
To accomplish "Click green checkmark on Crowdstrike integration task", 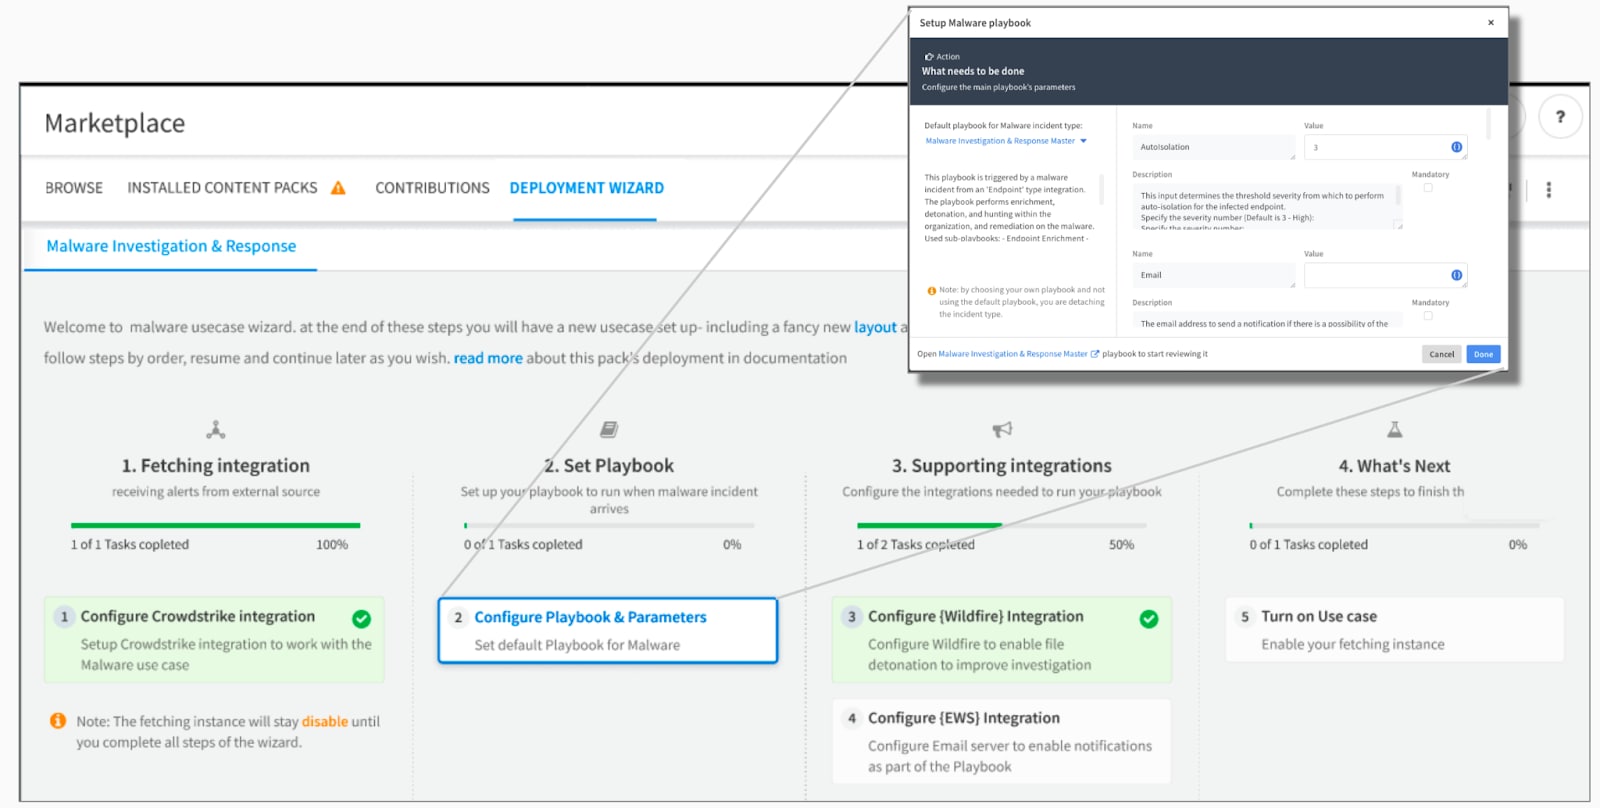I will pos(361,619).
